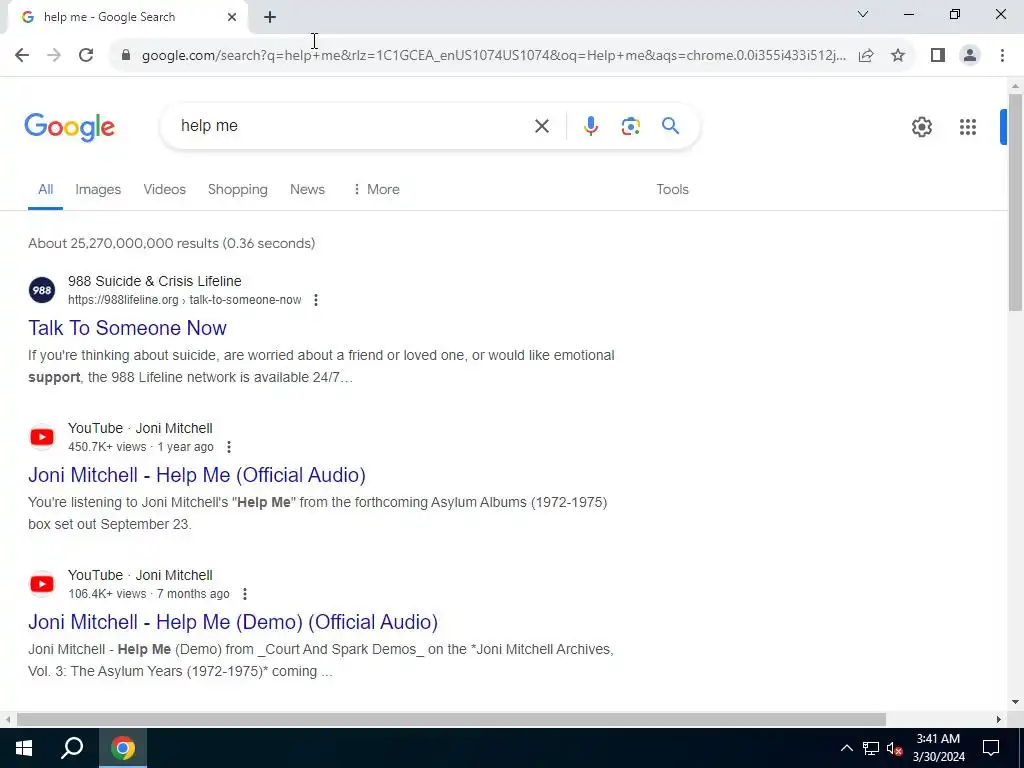Go back to the previous page
The width and height of the screenshot is (1024, 768).
[x=22, y=56]
